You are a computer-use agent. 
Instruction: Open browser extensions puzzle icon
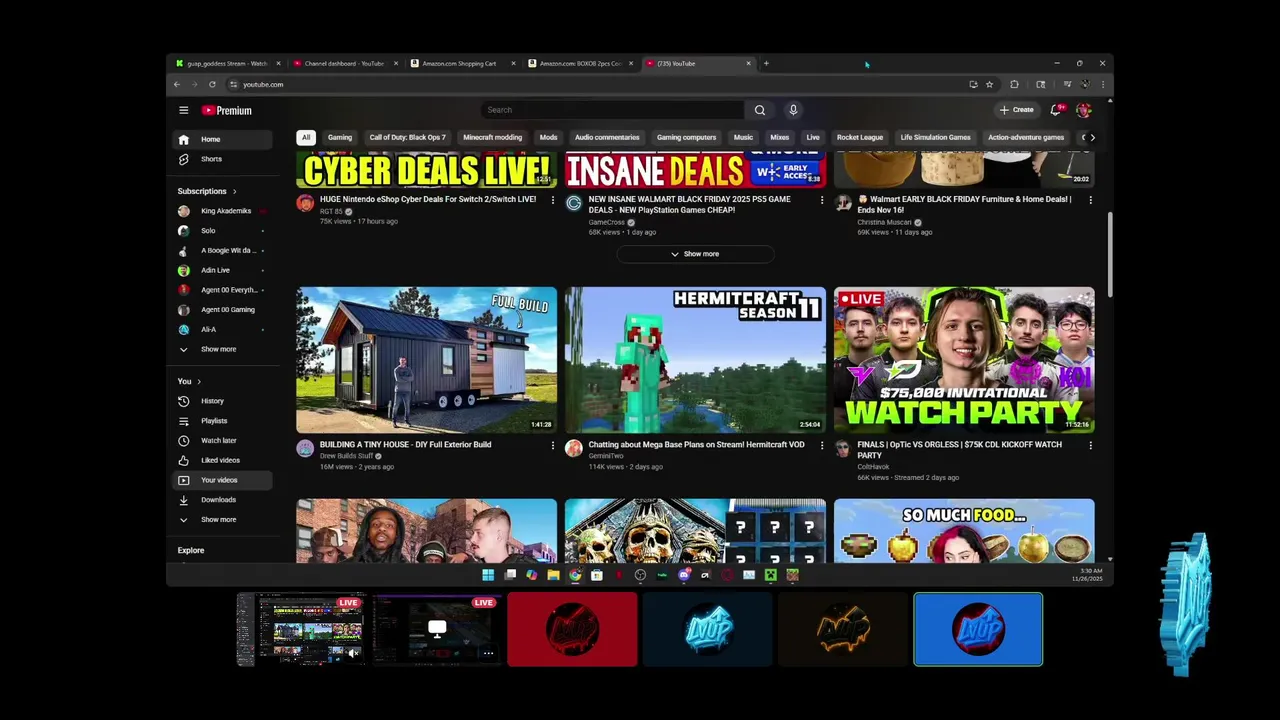tap(1014, 84)
